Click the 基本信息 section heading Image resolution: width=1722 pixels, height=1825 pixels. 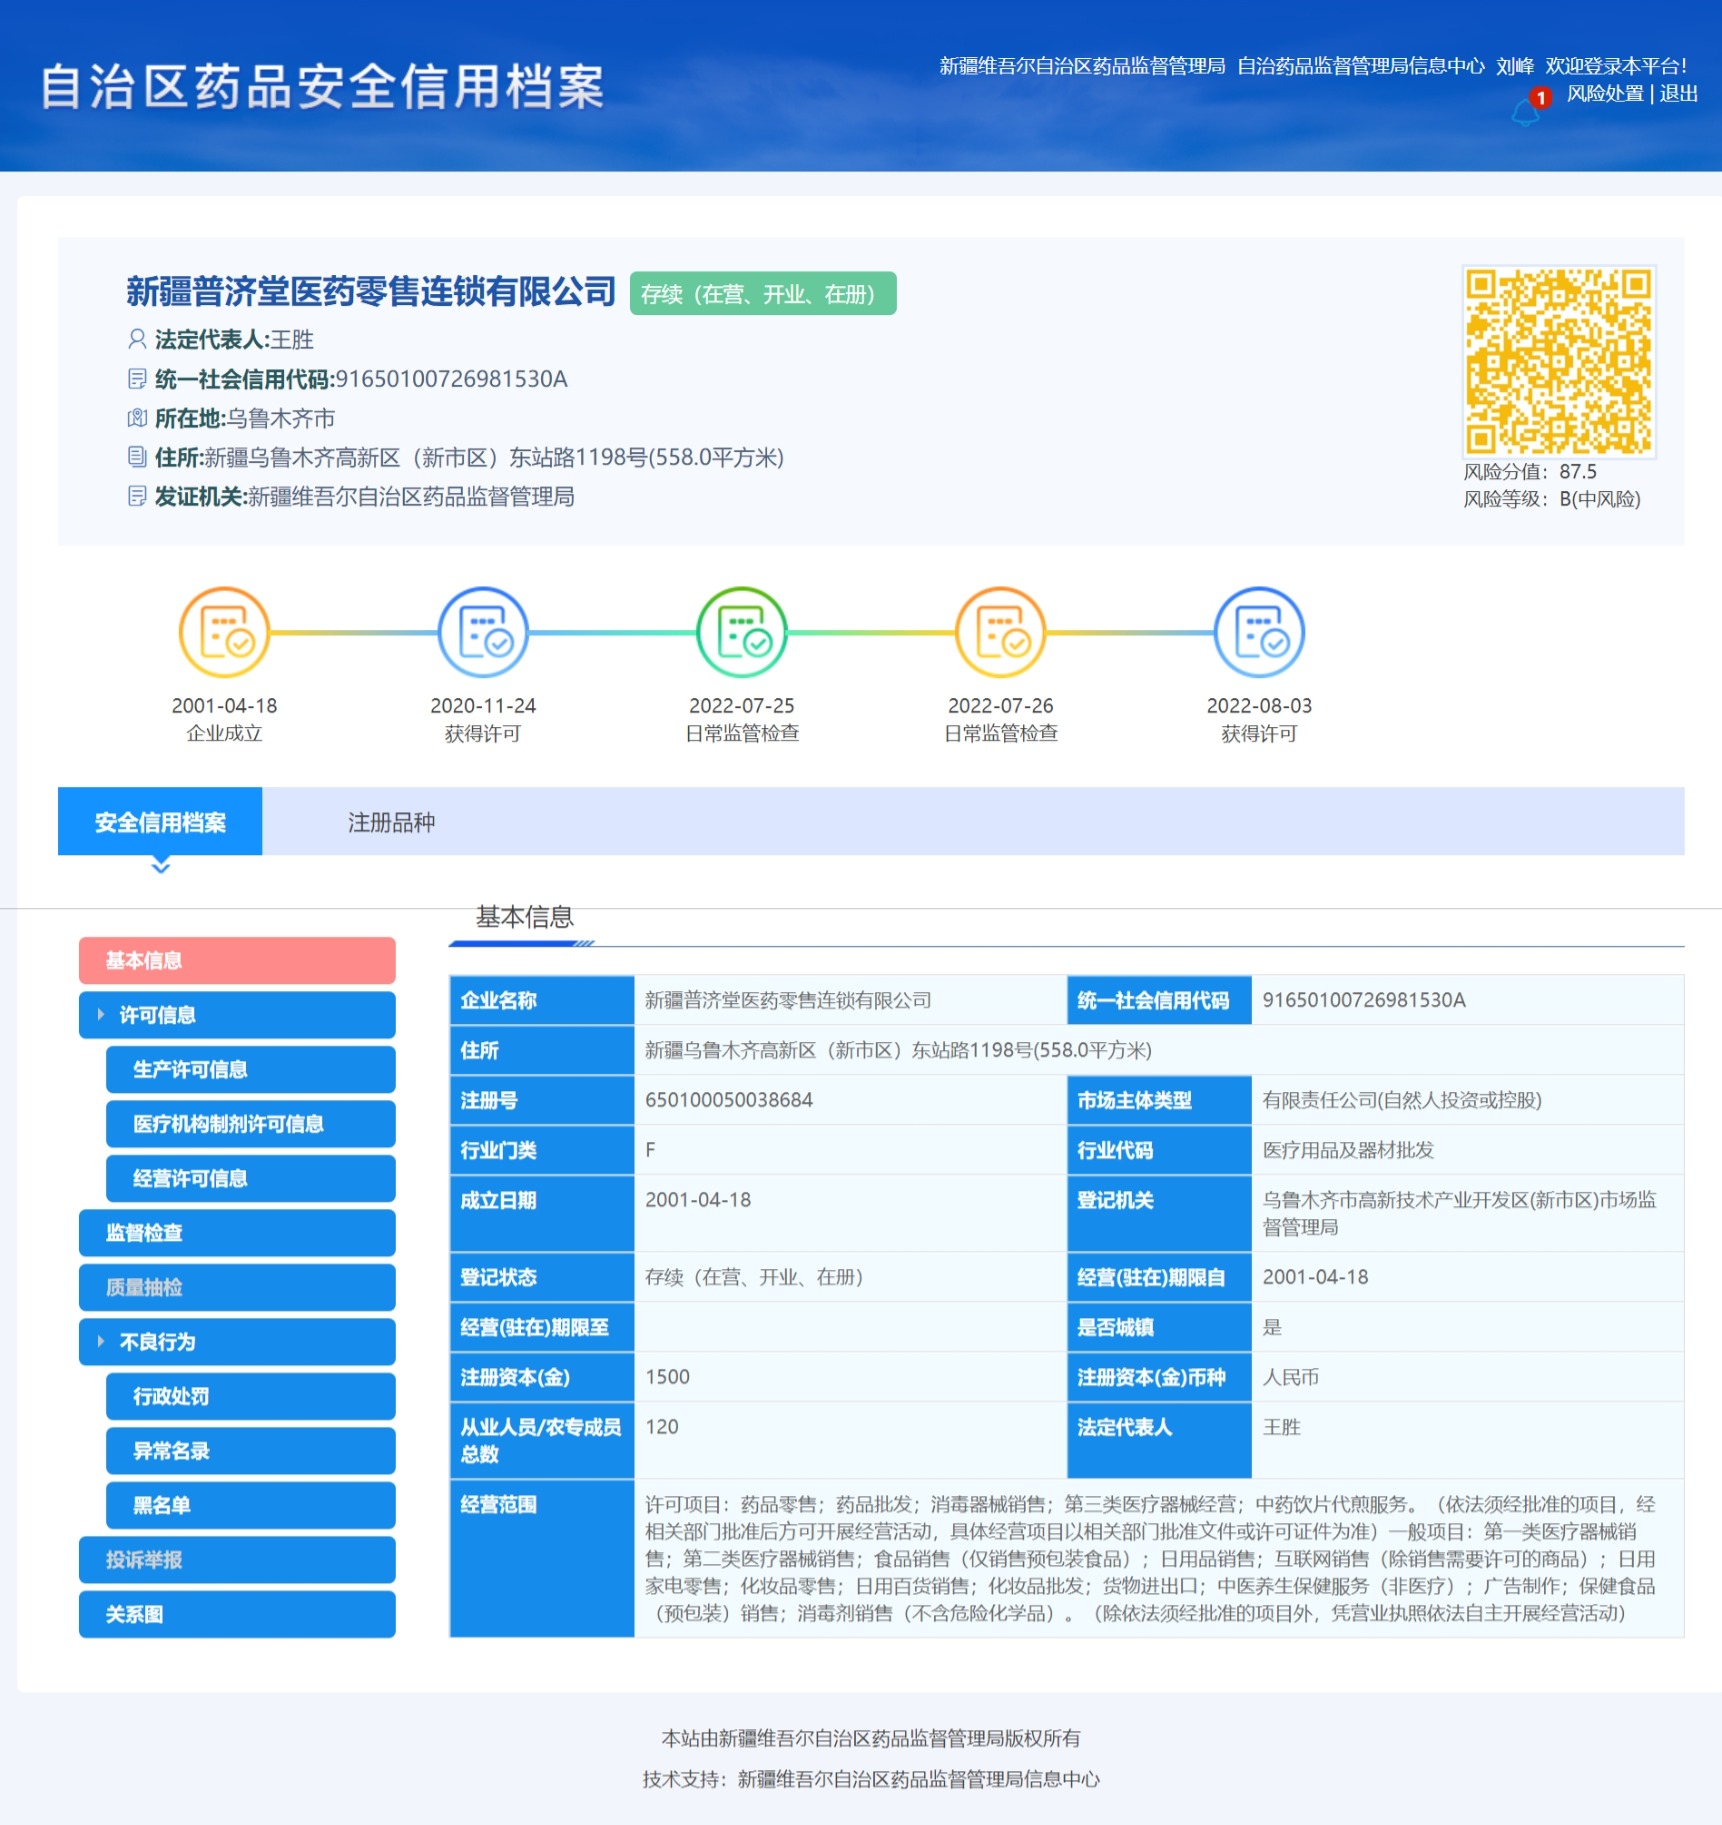[x=524, y=916]
